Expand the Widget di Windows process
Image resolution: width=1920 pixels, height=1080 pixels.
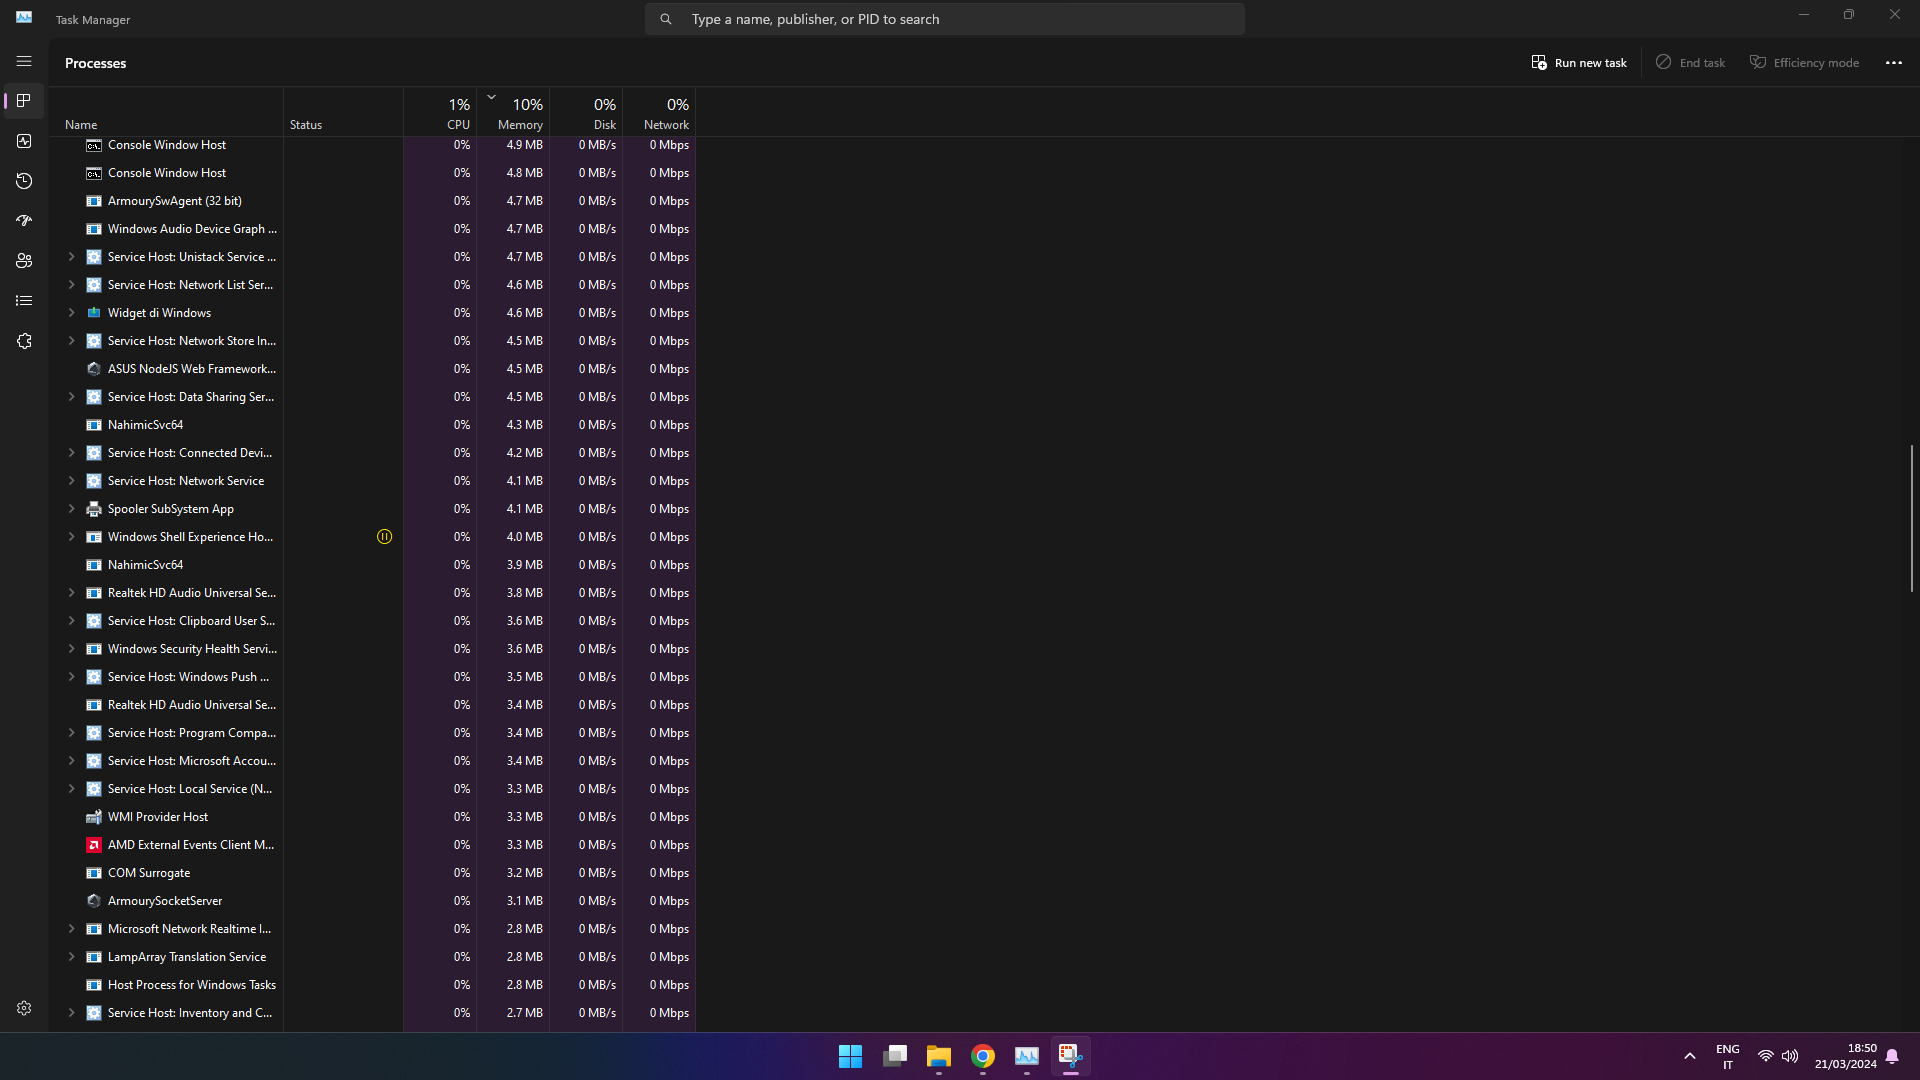point(71,313)
